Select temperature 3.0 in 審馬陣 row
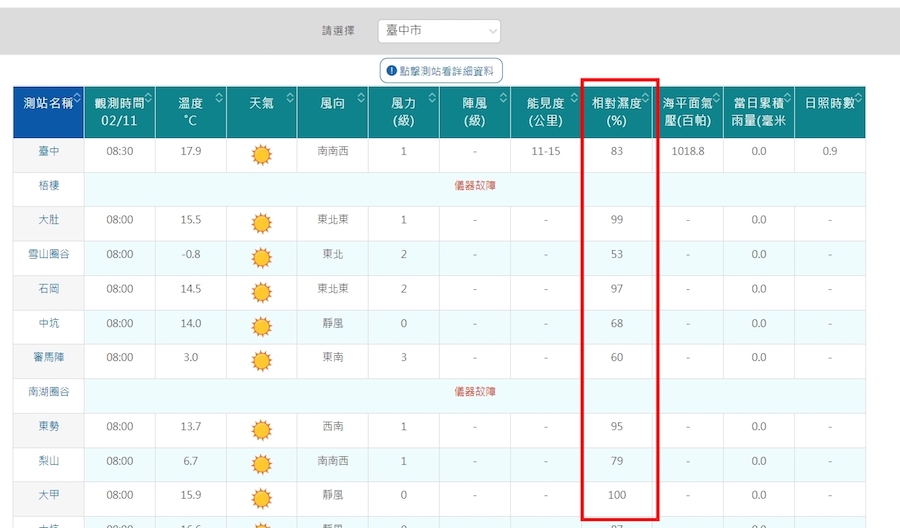The height and width of the screenshot is (528, 900). pos(191,357)
